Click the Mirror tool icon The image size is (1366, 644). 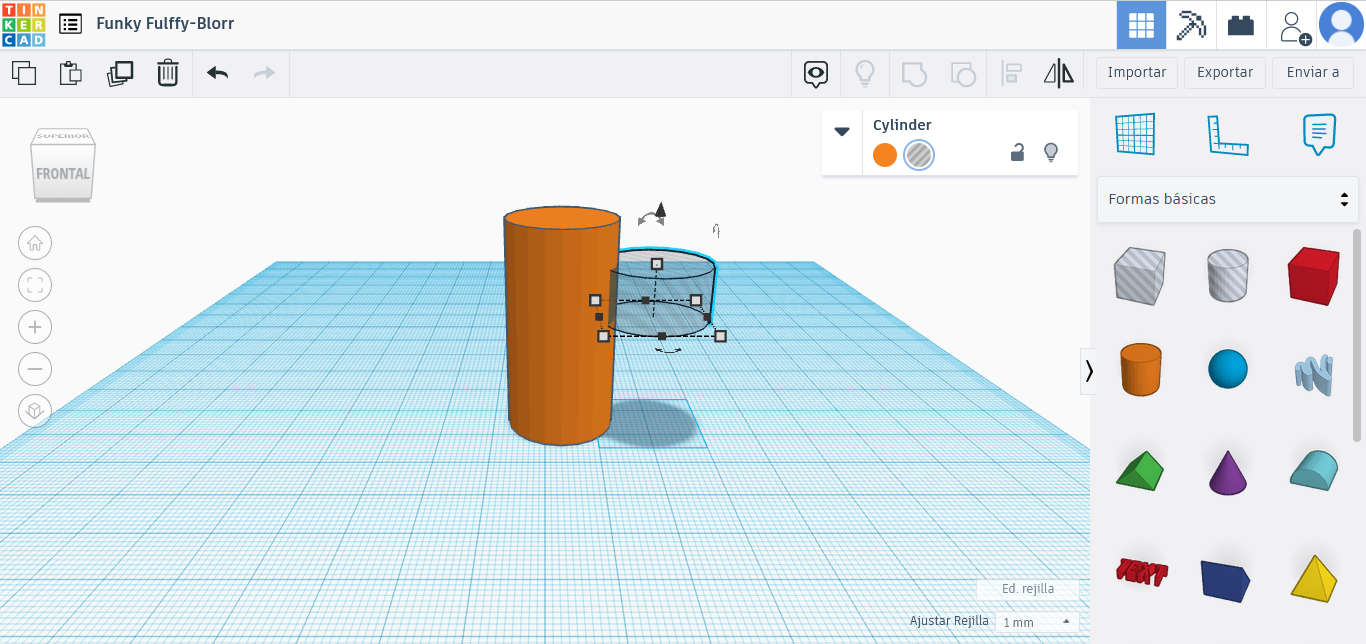1058,73
